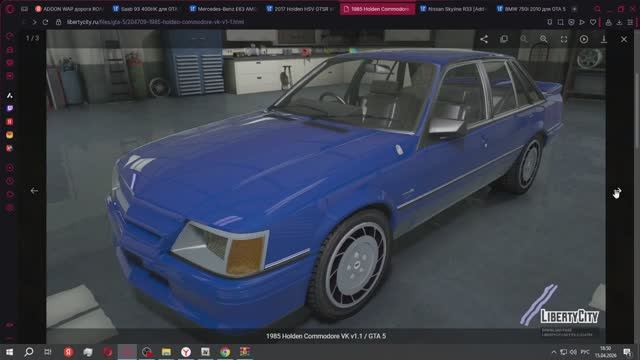Click the heart bookmark icon in the address bar
640x360 pixels.
pos(593,22)
